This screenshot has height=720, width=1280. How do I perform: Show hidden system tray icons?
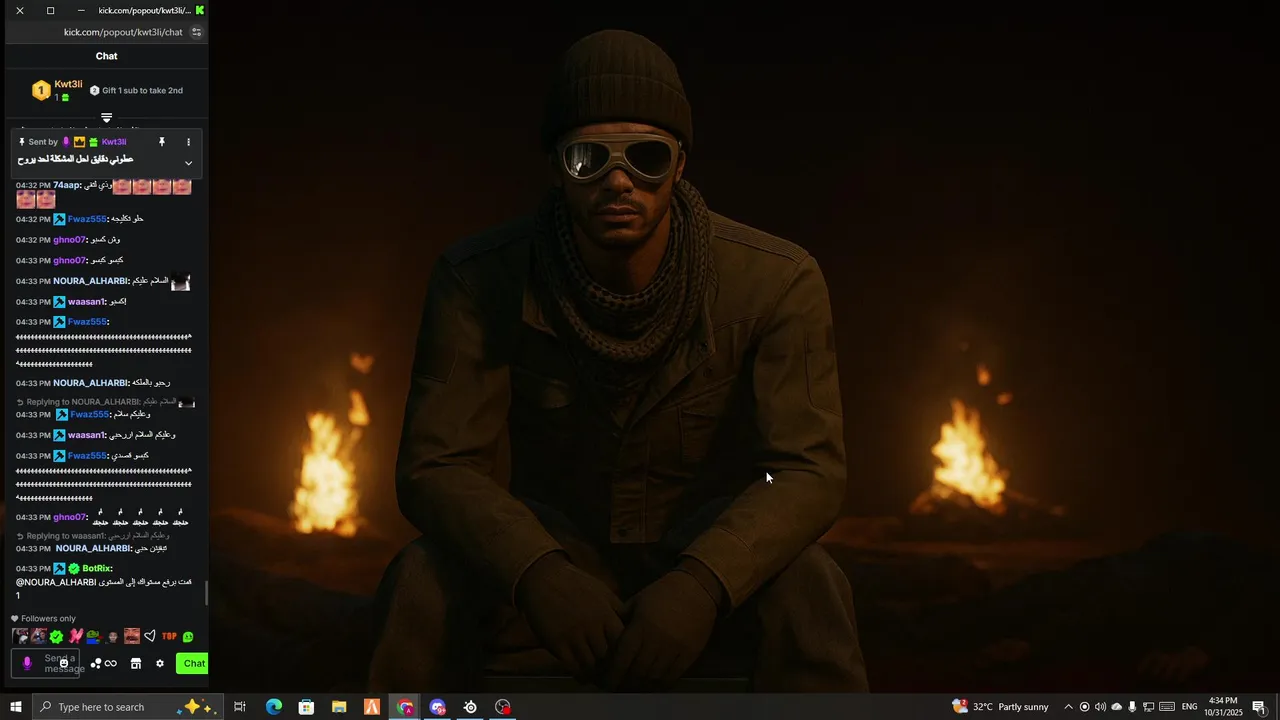1069,707
